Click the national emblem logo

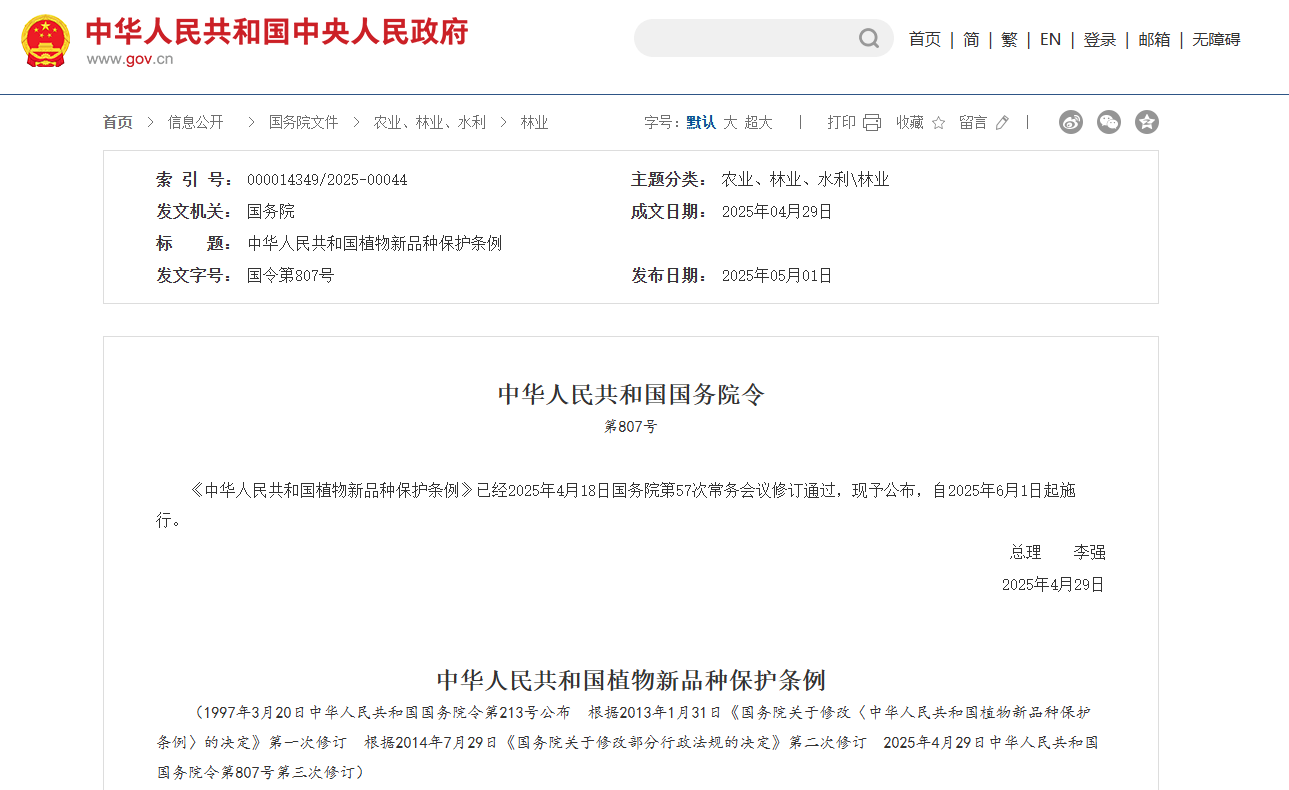46,41
